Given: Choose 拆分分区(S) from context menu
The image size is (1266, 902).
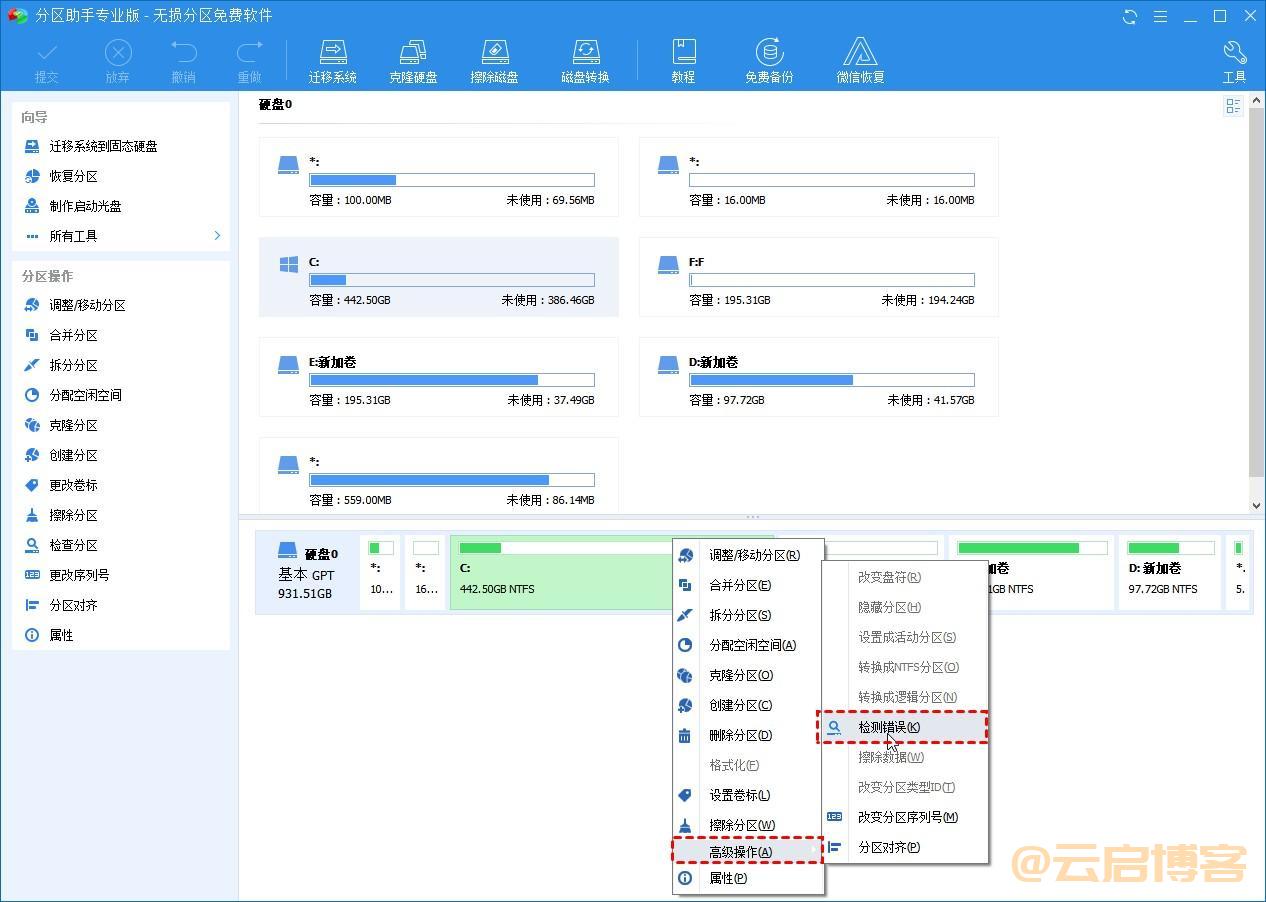Looking at the screenshot, I should pyautogui.click(x=748, y=615).
